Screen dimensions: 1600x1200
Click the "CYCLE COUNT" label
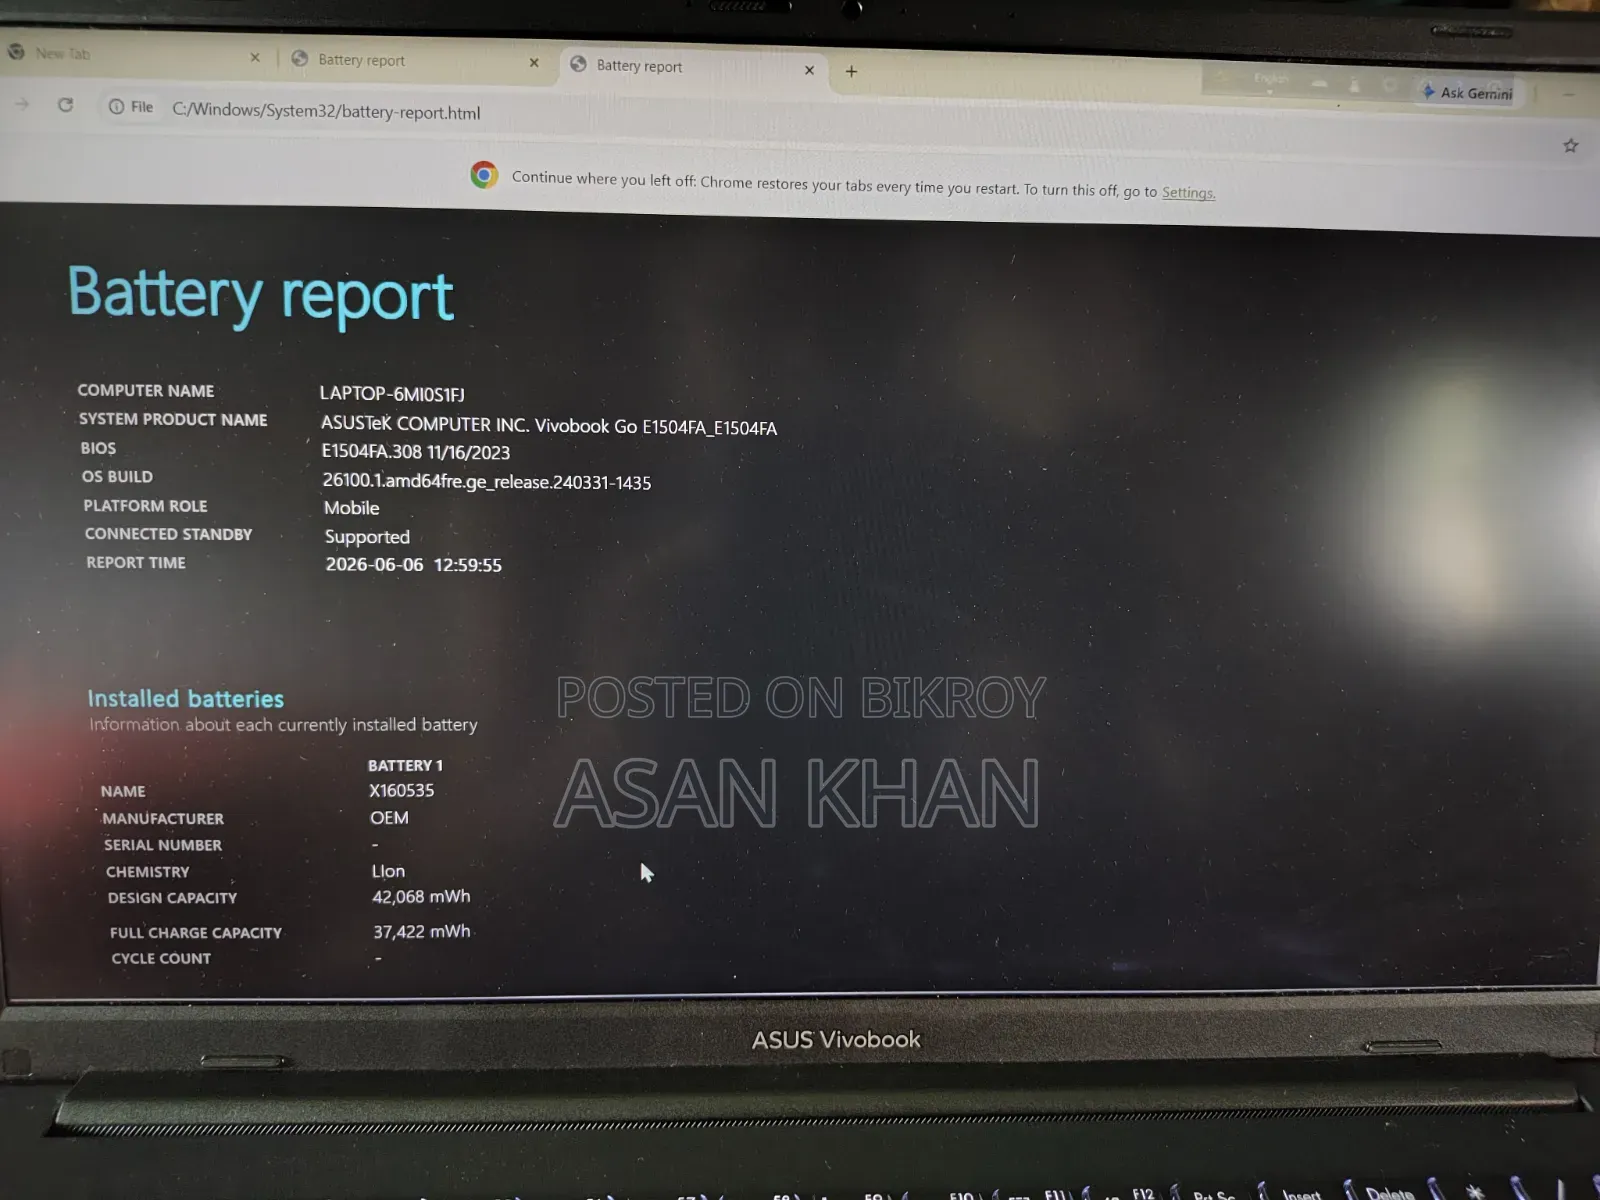tap(161, 959)
